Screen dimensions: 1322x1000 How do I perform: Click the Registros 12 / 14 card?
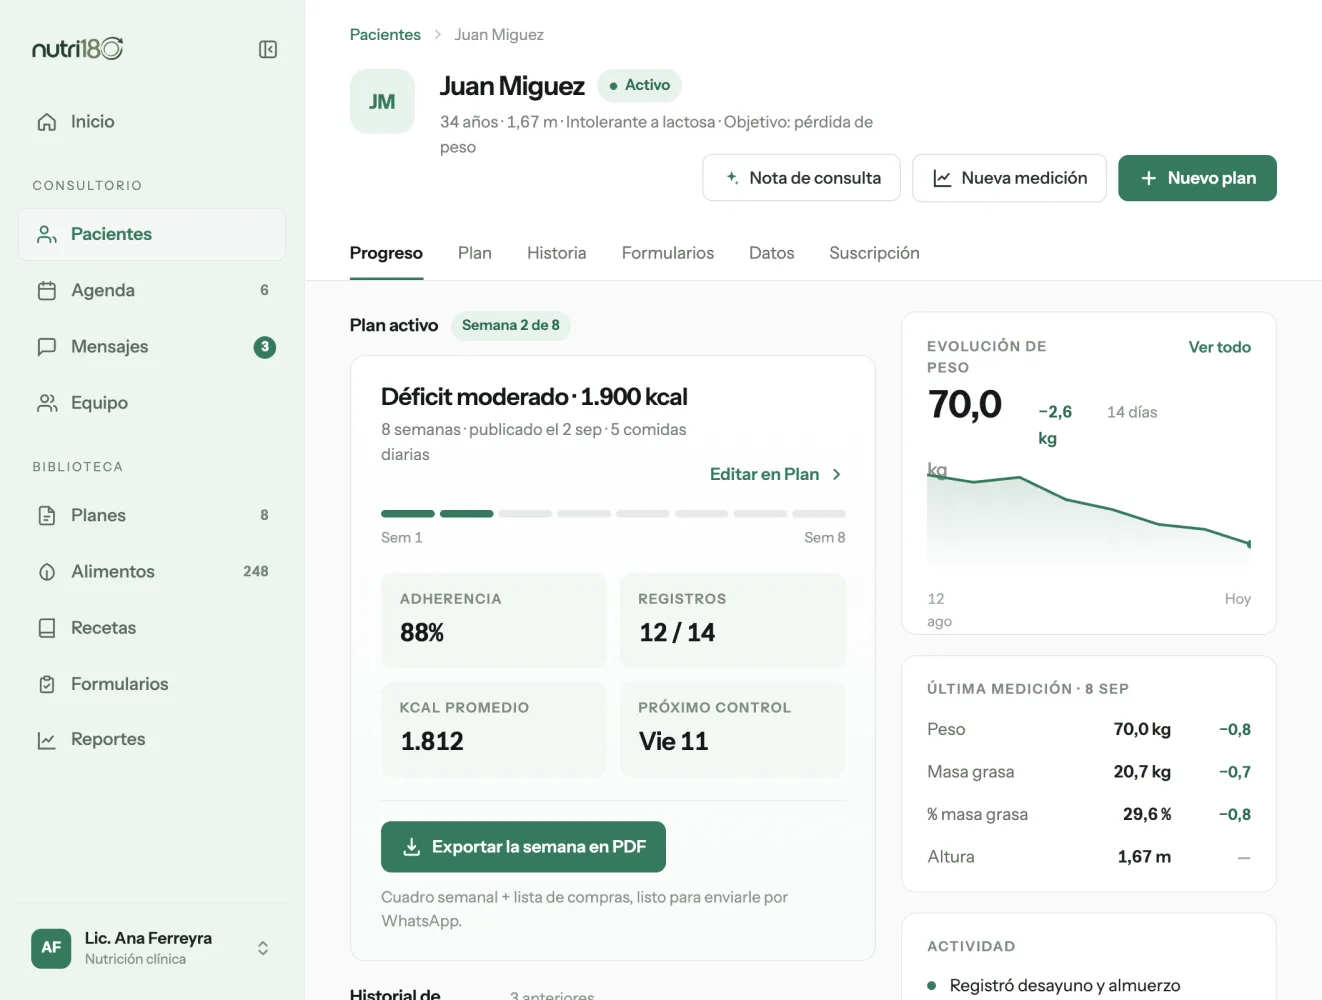[x=733, y=620]
